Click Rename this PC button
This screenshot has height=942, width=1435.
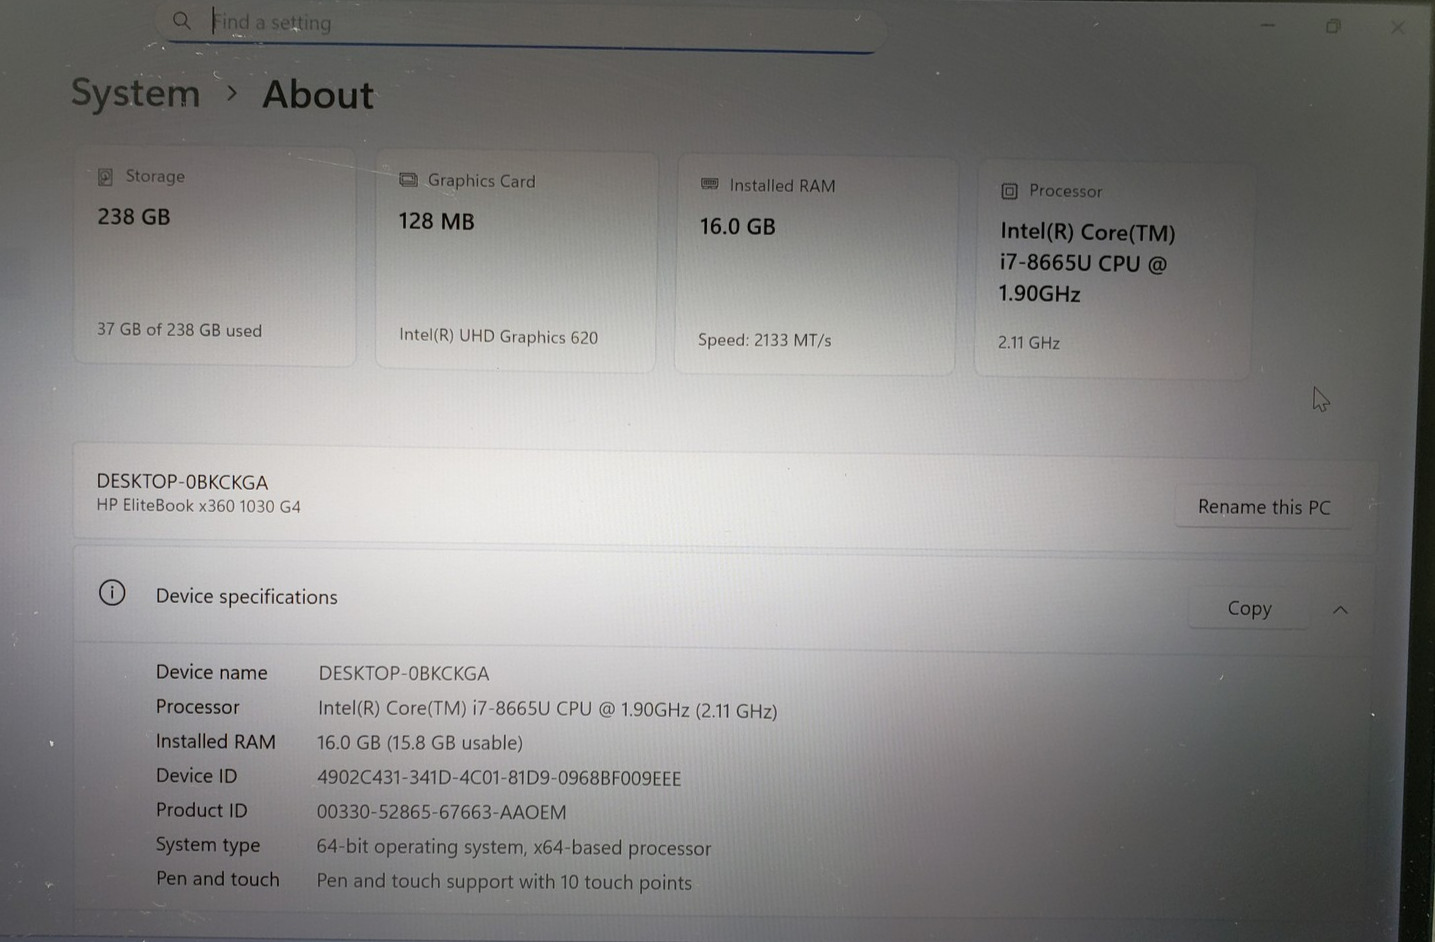pos(1264,507)
